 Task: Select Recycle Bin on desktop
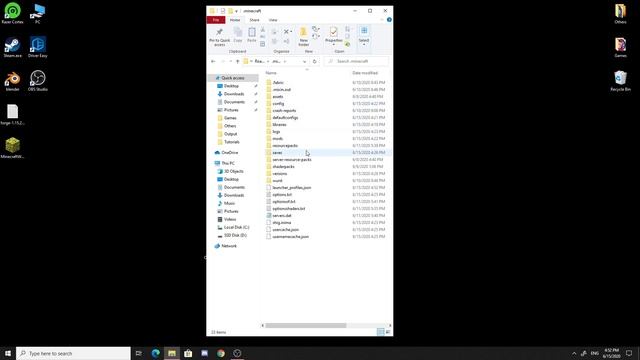[x=620, y=81]
